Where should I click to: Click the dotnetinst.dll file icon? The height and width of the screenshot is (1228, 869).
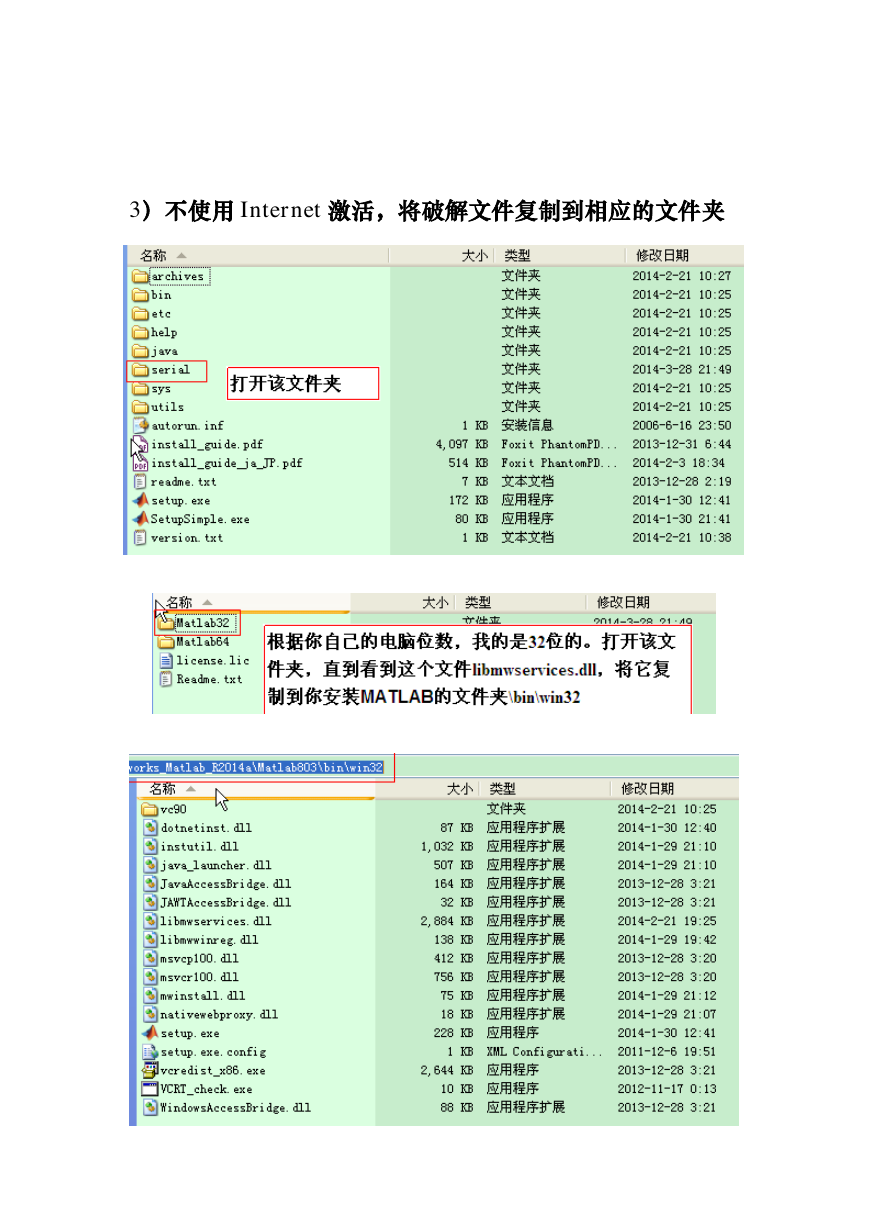(x=150, y=828)
